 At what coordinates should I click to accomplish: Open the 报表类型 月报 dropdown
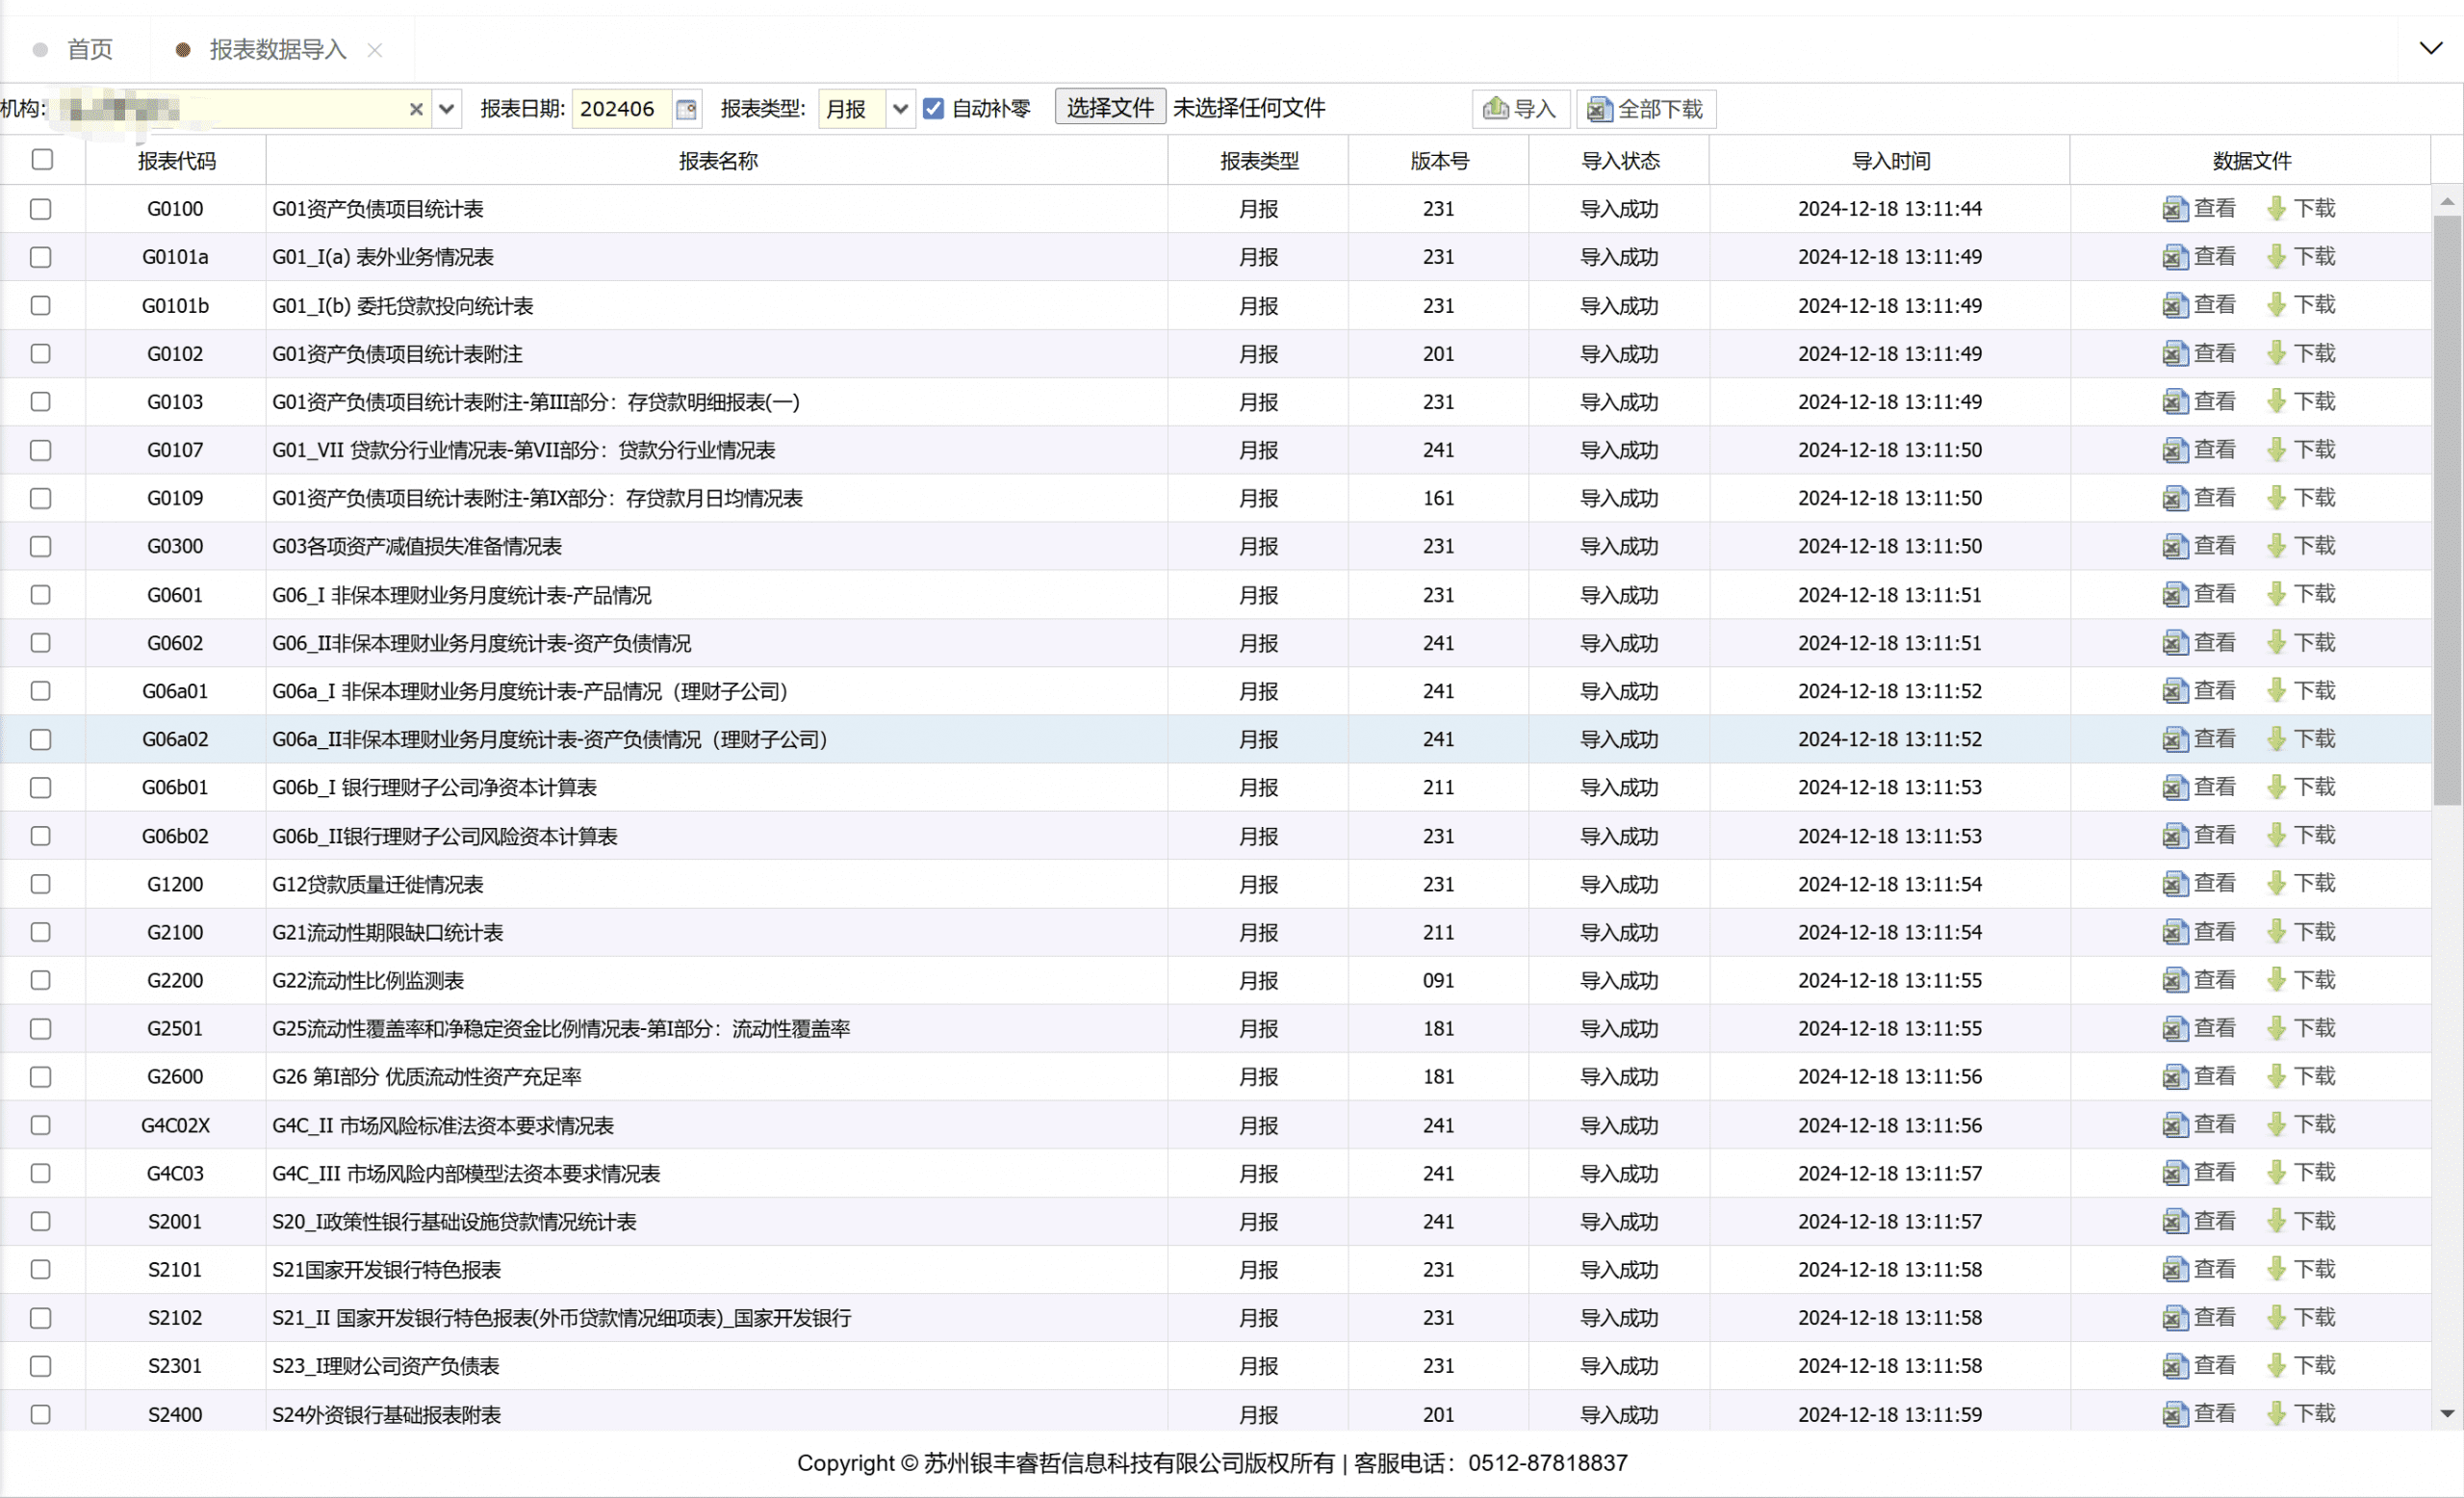click(900, 109)
